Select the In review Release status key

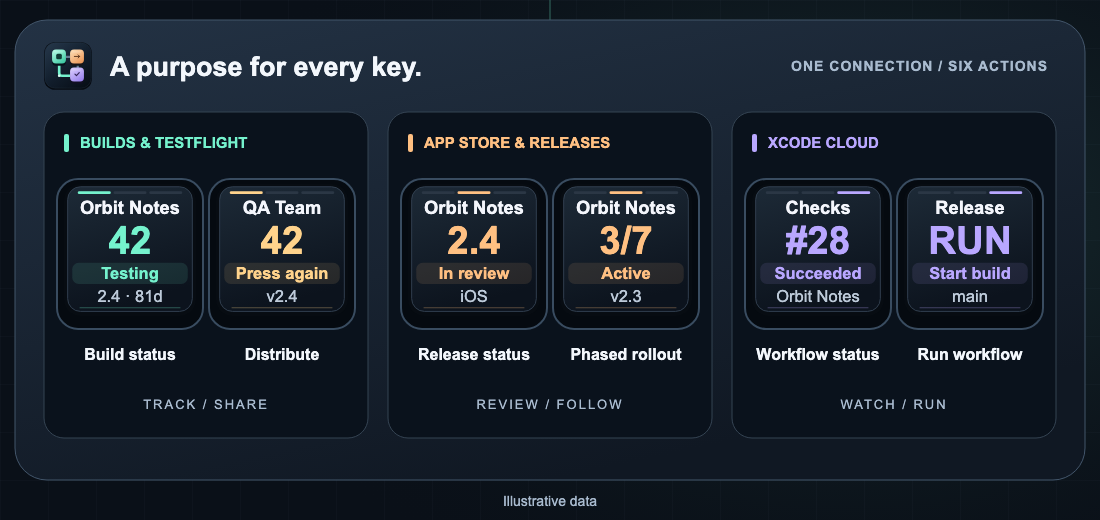click(474, 253)
